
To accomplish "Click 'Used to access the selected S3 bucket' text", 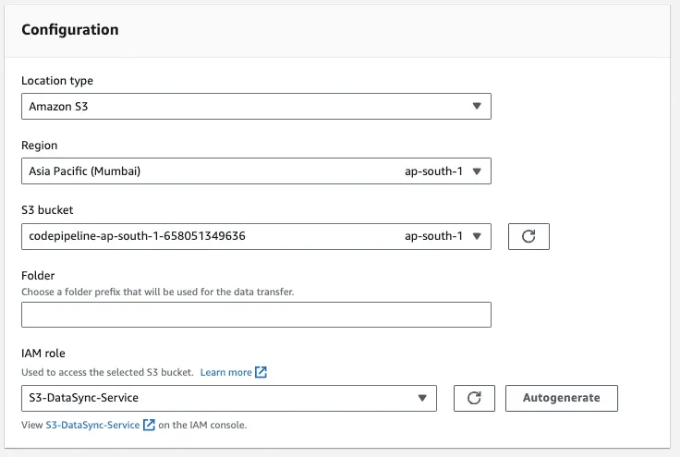I will tap(107, 372).
